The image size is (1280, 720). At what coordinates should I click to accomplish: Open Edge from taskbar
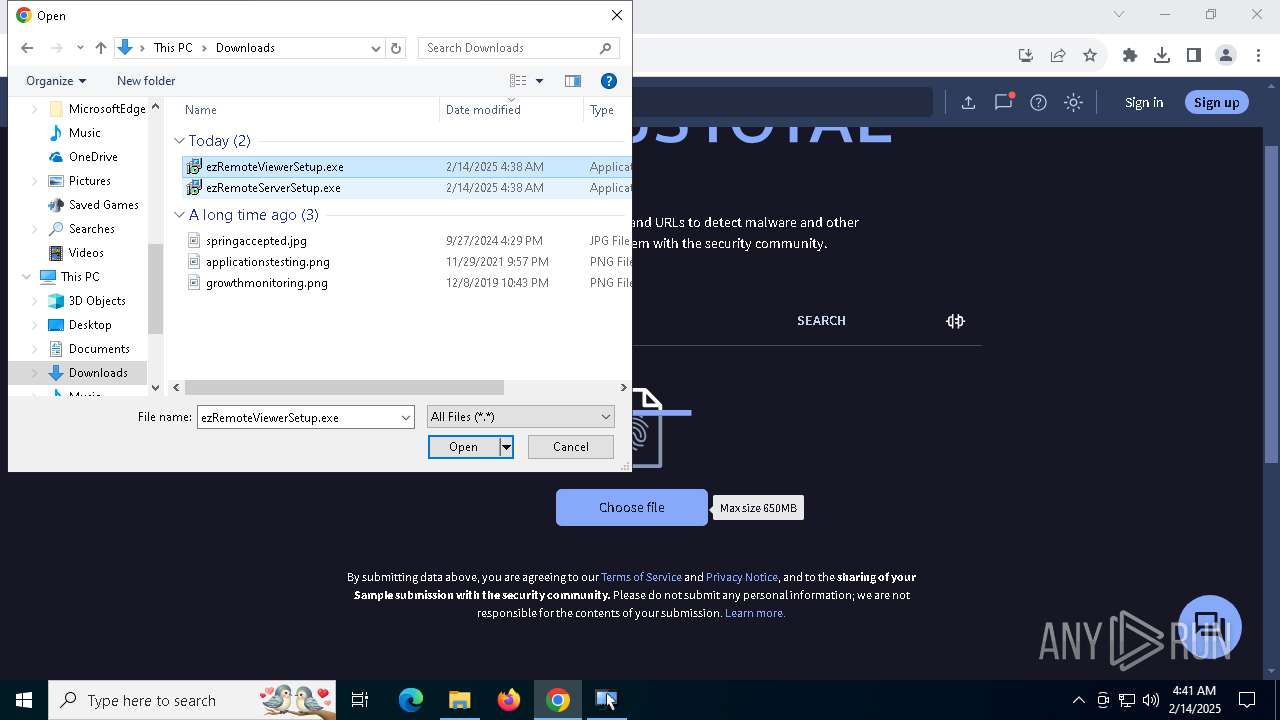[411, 700]
